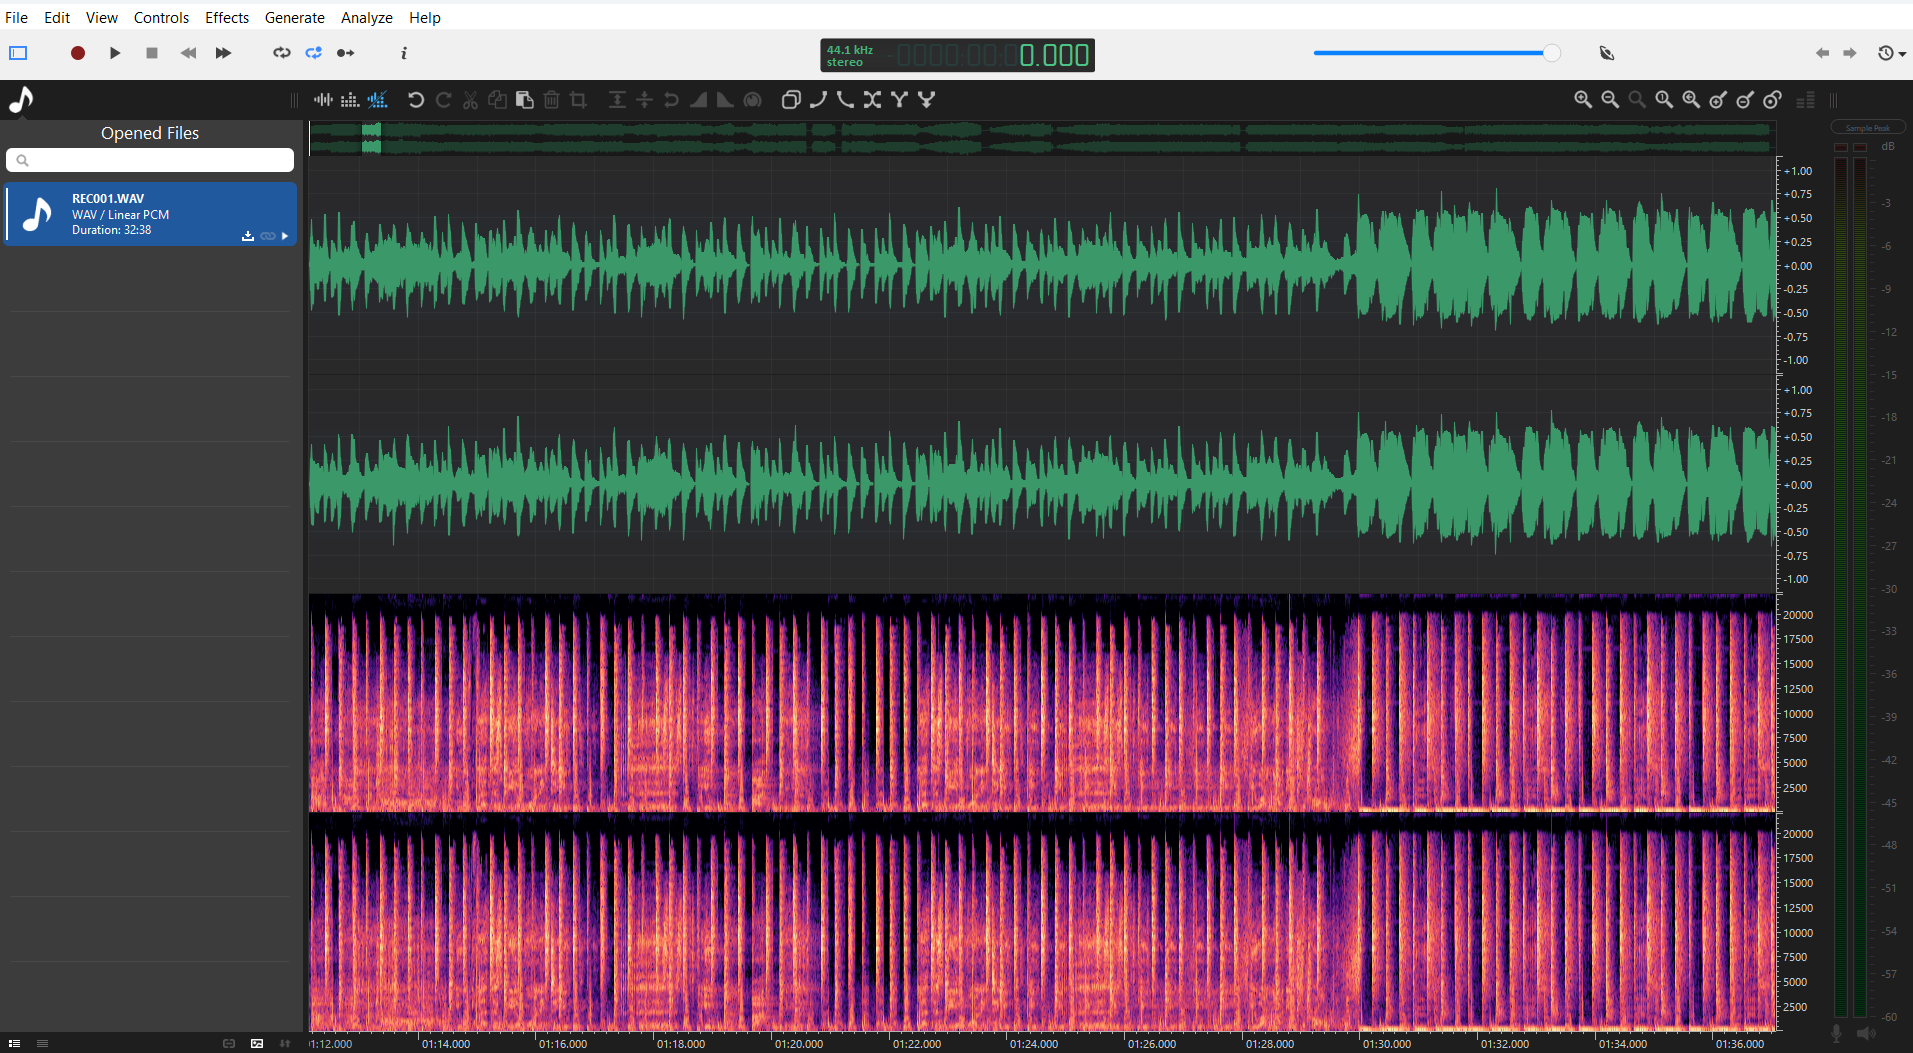The height and width of the screenshot is (1053, 1913).
Task: Click the Paste icon
Action: pos(524,100)
